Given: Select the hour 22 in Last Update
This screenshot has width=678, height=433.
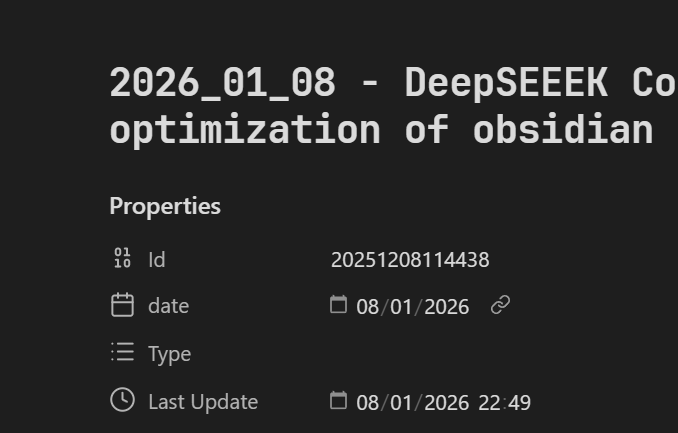Looking at the screenshot, I should [x=489, y=403].
